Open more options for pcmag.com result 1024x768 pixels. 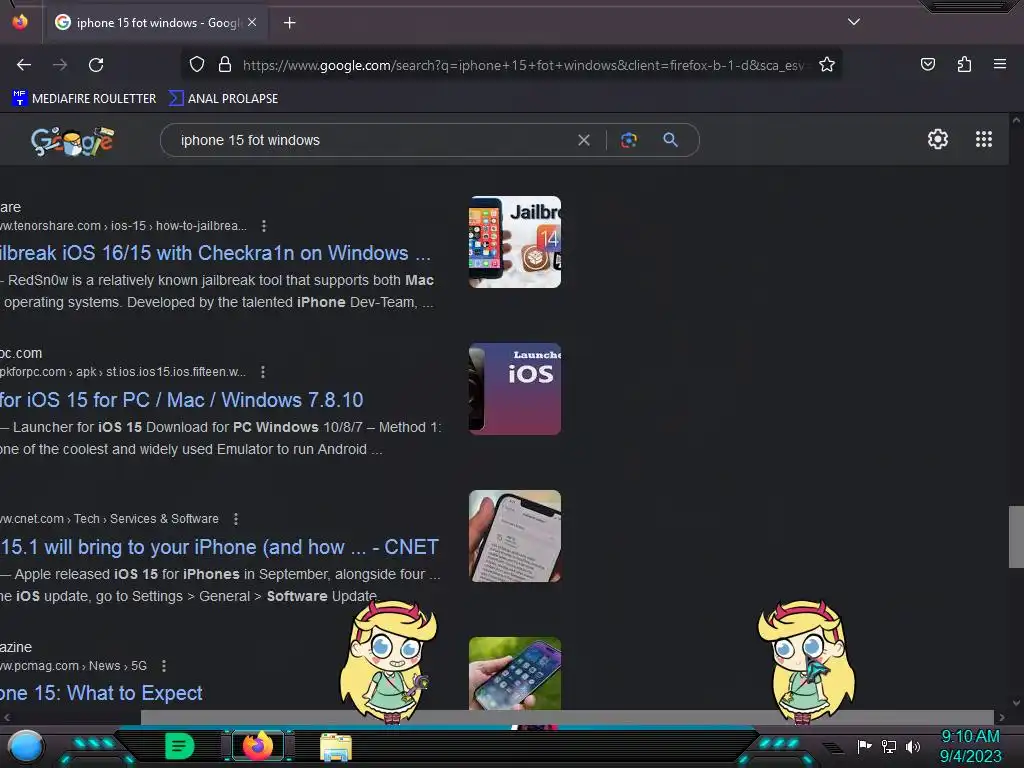(163, 666)
